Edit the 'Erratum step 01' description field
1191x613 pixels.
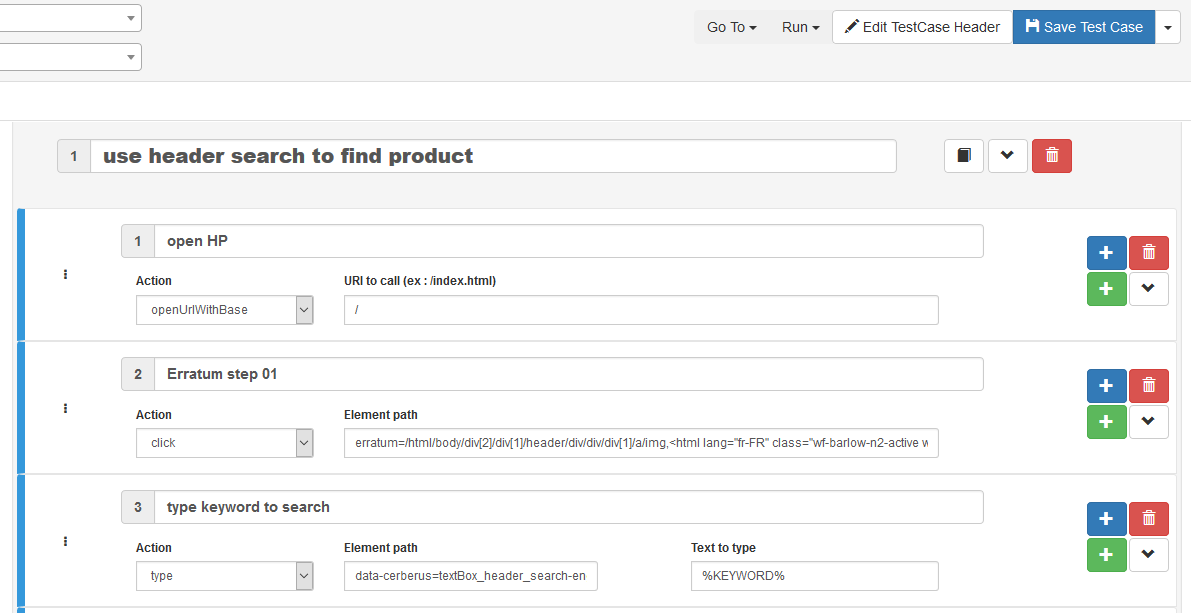pyautogui.click(x=569, y=374)
